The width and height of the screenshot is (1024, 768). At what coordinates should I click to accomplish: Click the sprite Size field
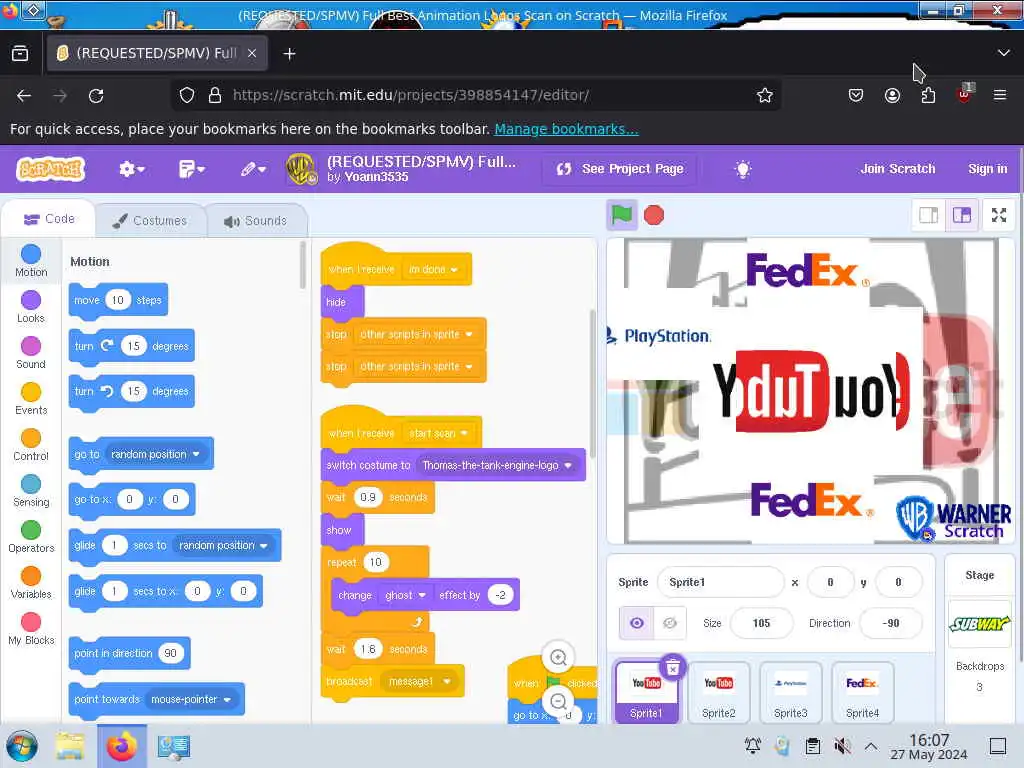[x=761, y=623]
